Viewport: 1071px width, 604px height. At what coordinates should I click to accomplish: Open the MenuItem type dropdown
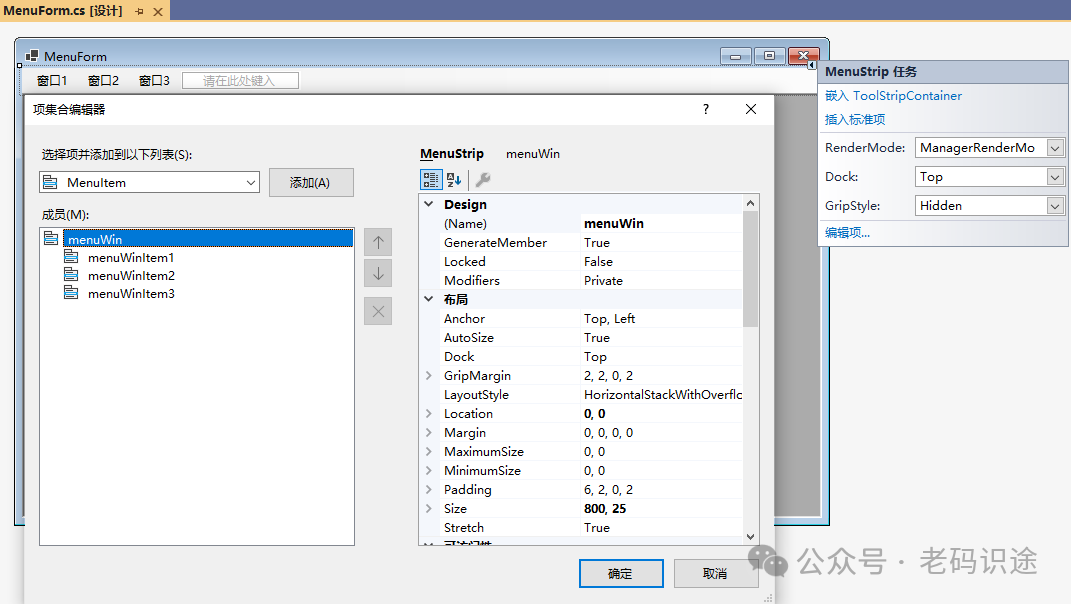251,182
